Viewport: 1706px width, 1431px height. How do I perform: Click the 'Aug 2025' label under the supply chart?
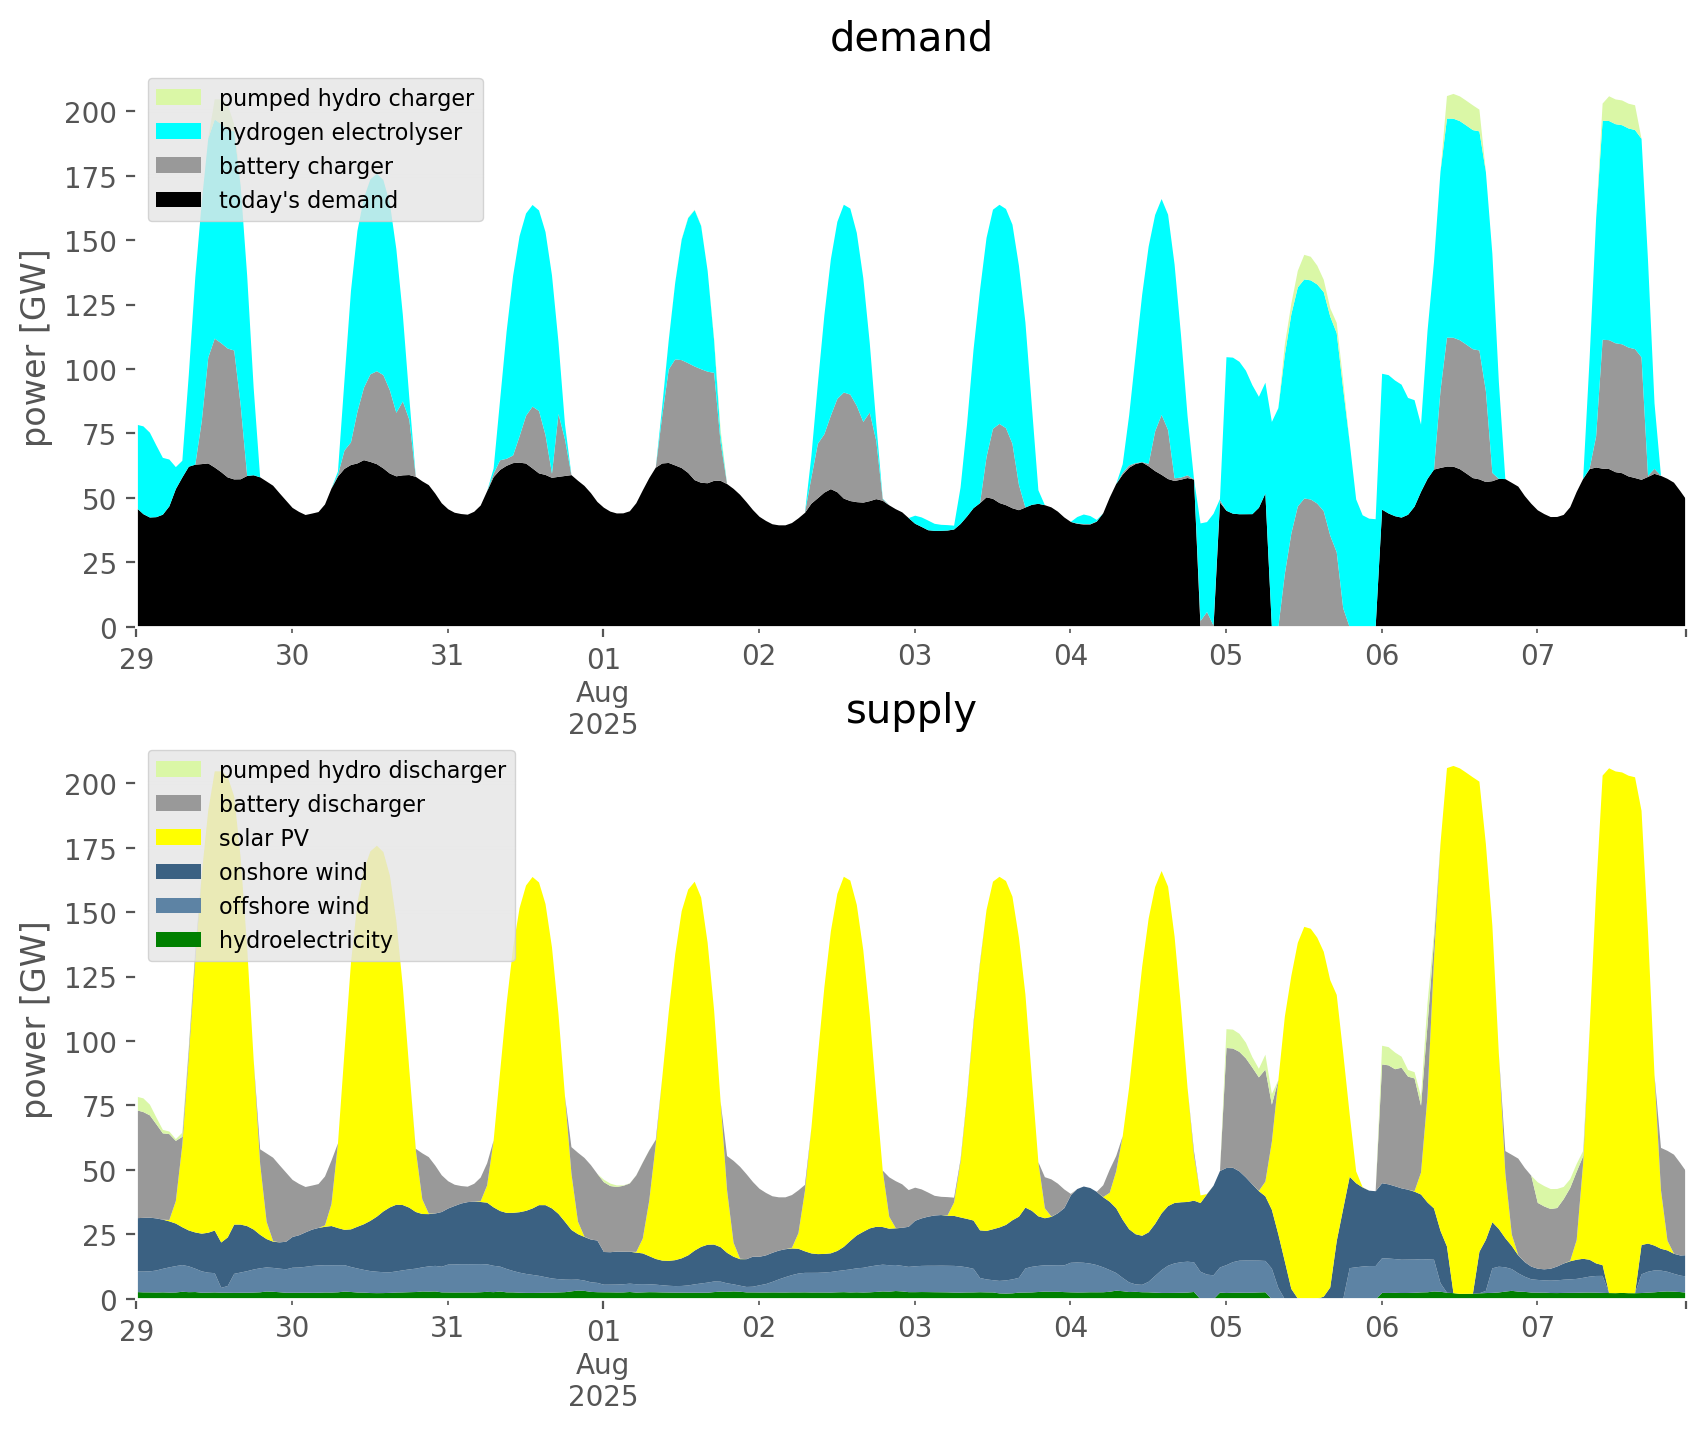click(x=603, y=1380)
